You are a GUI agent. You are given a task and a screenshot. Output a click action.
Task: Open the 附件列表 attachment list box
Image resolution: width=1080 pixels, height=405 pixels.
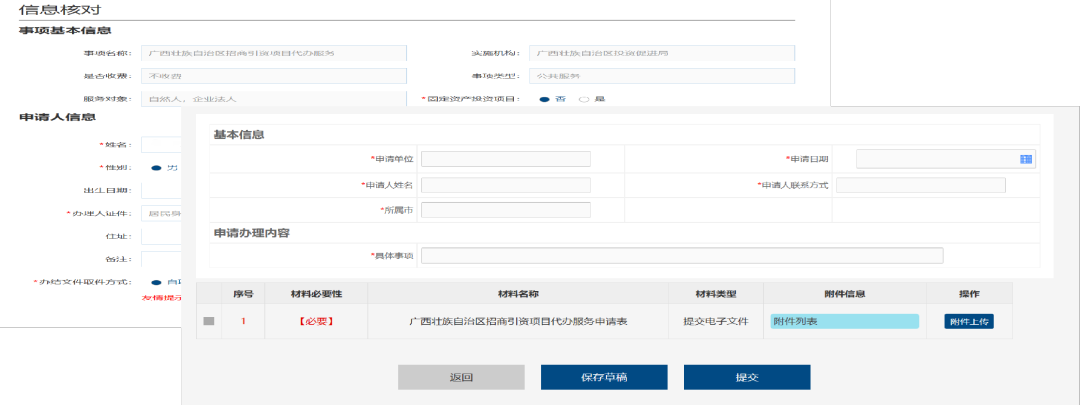point(844,321)
